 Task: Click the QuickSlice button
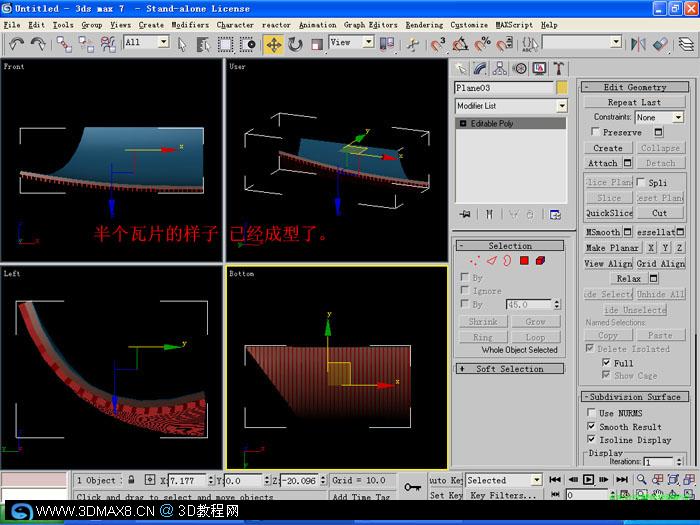click(x=609, y=213)
